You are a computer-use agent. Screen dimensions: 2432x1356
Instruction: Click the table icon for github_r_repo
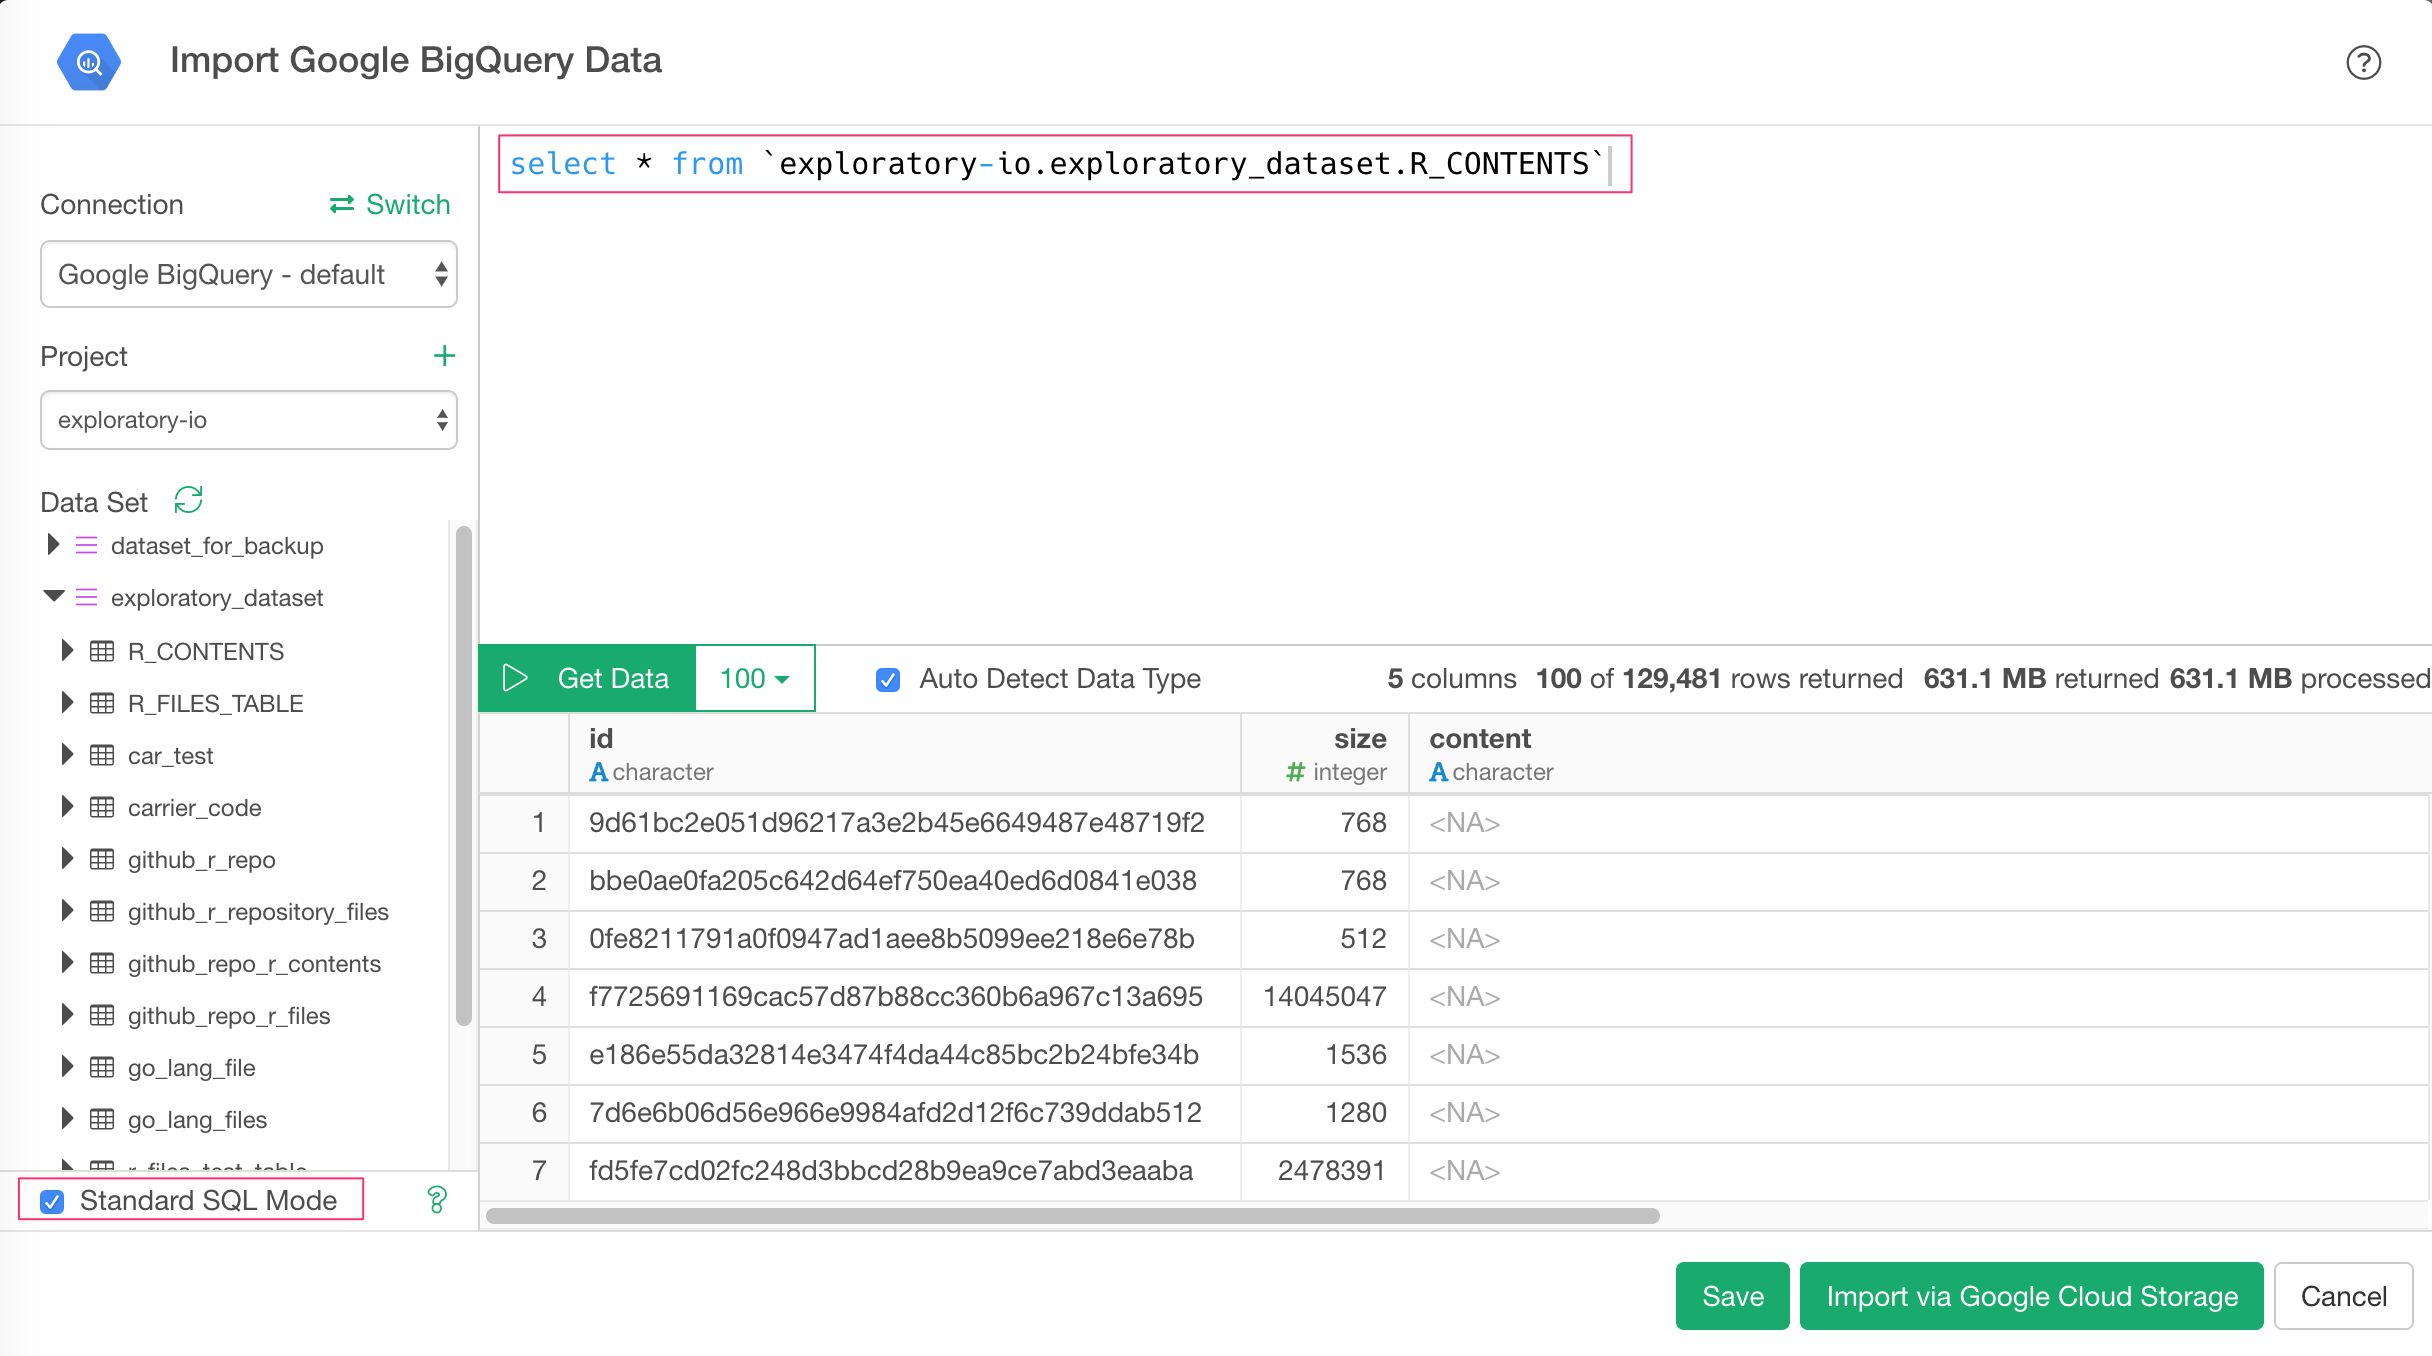point(102,859)
